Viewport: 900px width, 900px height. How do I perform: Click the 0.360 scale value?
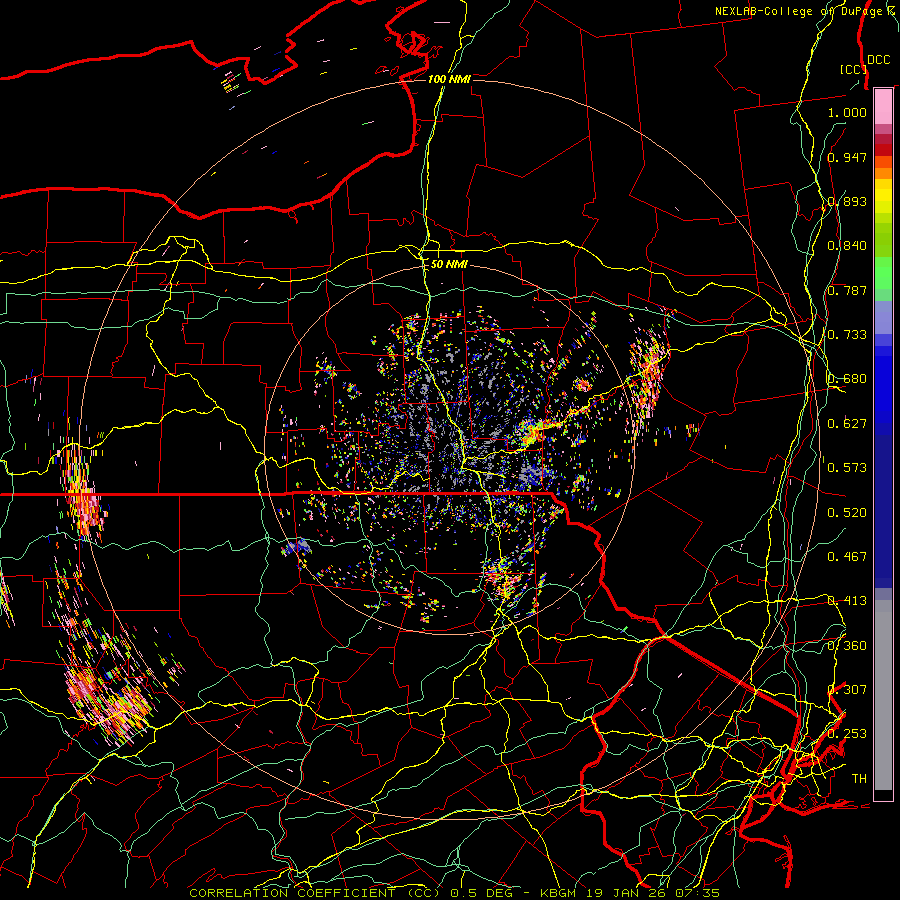pos(847,646)
